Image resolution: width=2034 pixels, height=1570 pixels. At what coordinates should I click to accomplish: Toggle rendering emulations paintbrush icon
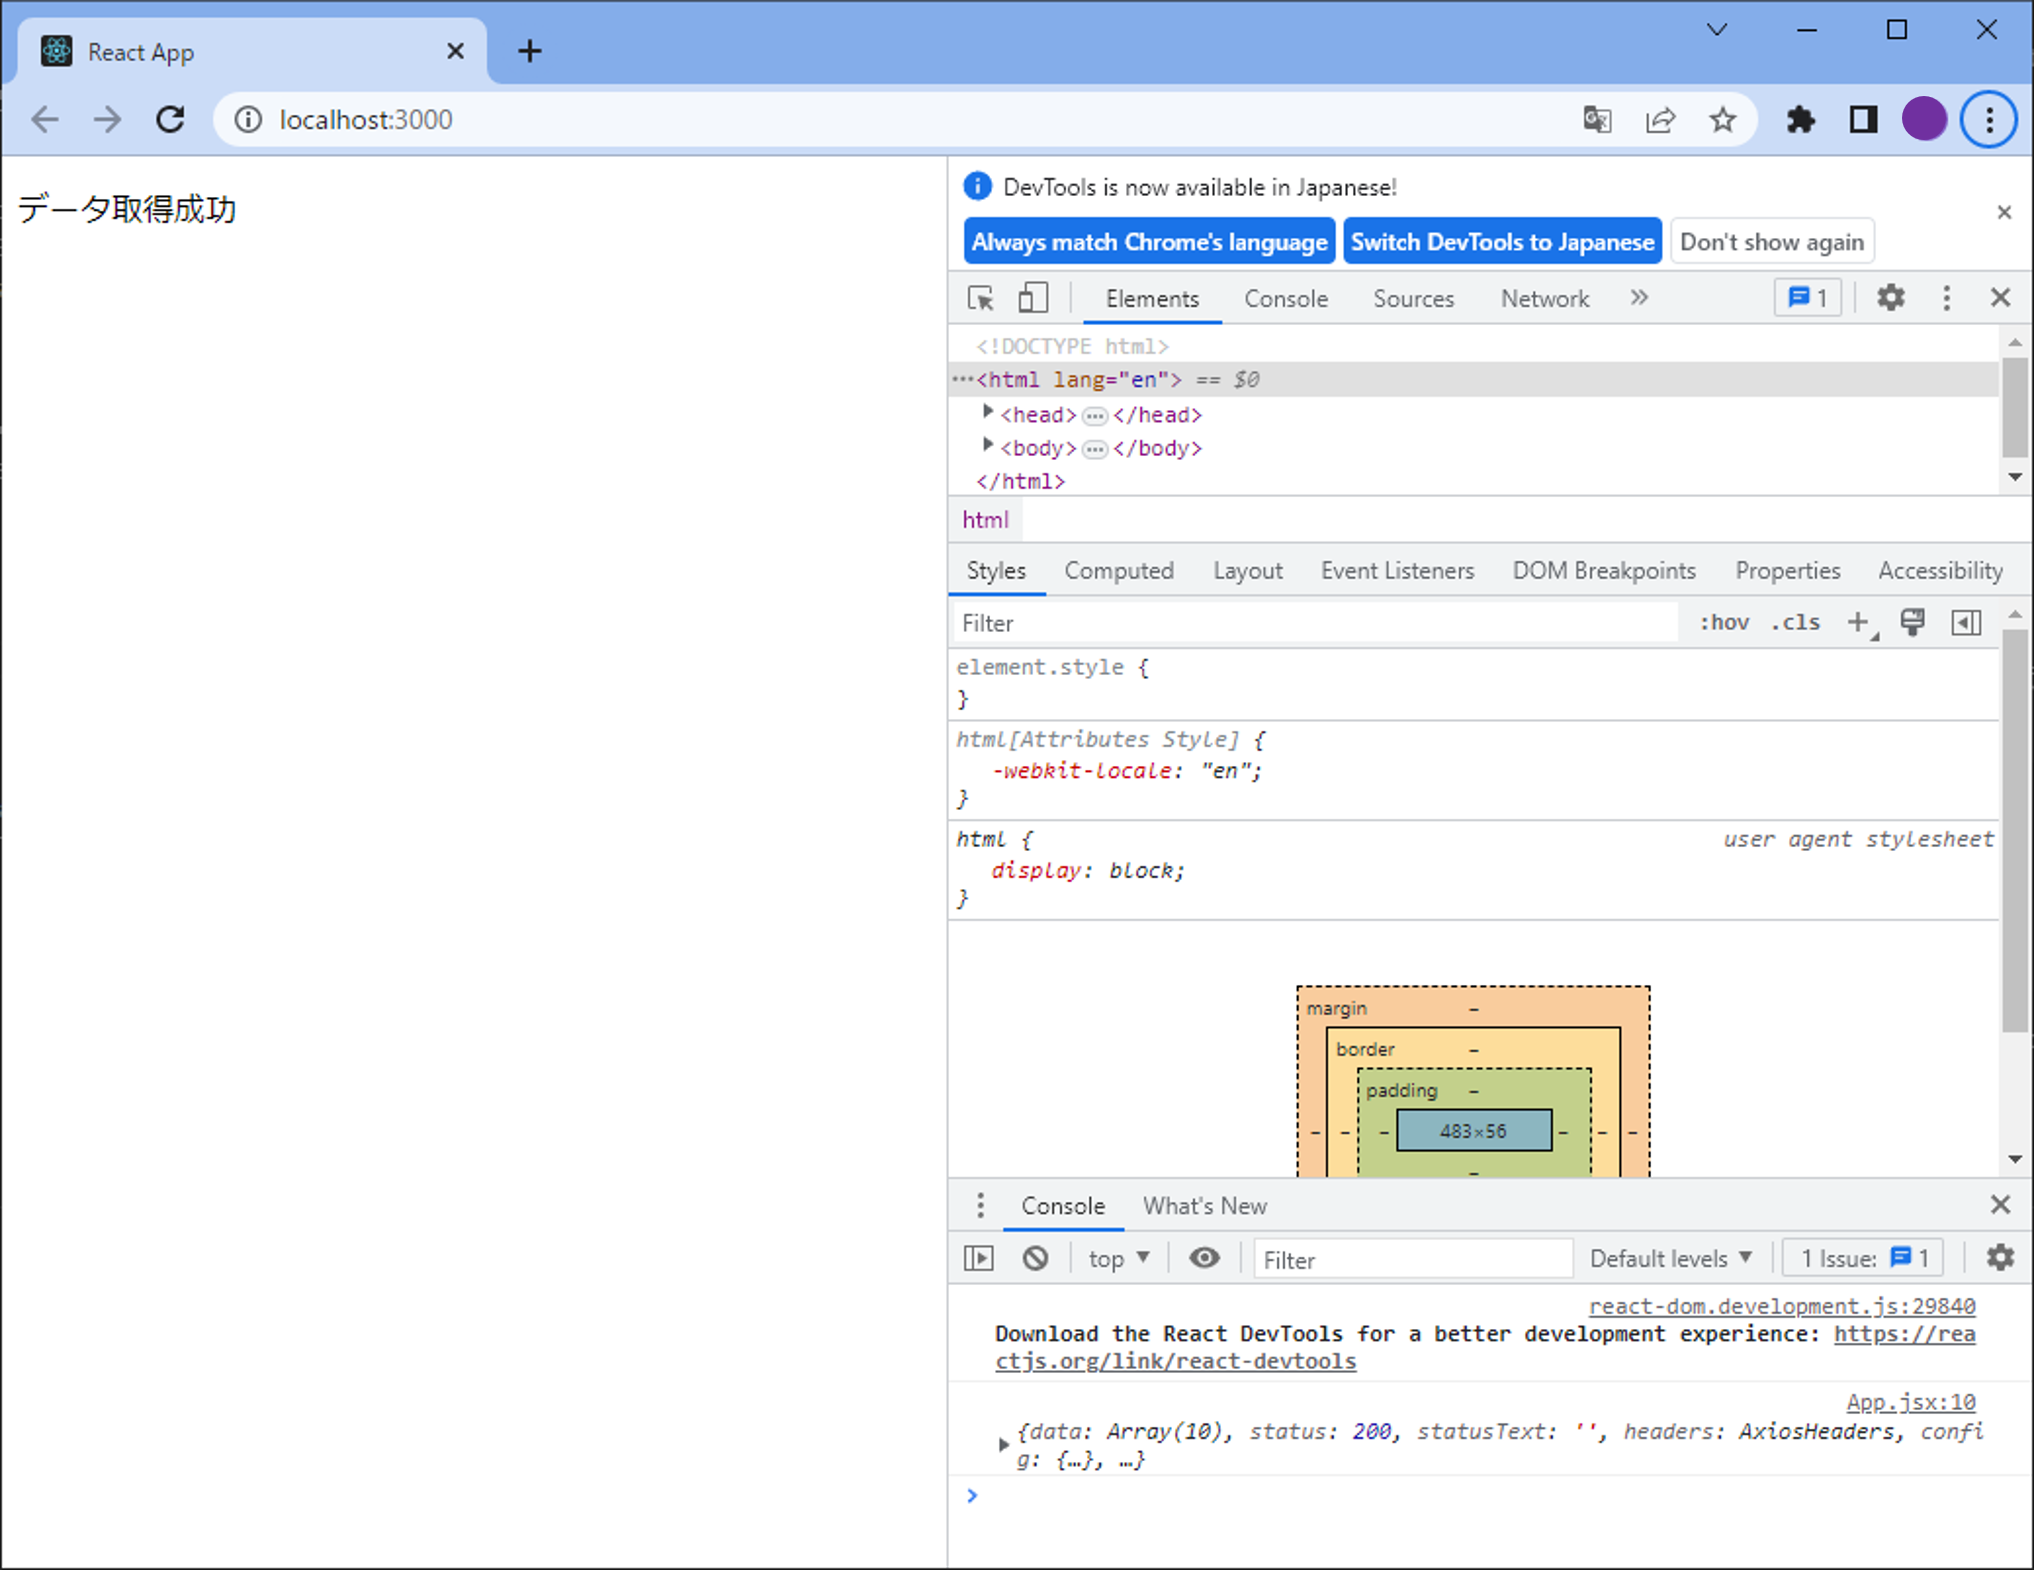click(1912, 622)
